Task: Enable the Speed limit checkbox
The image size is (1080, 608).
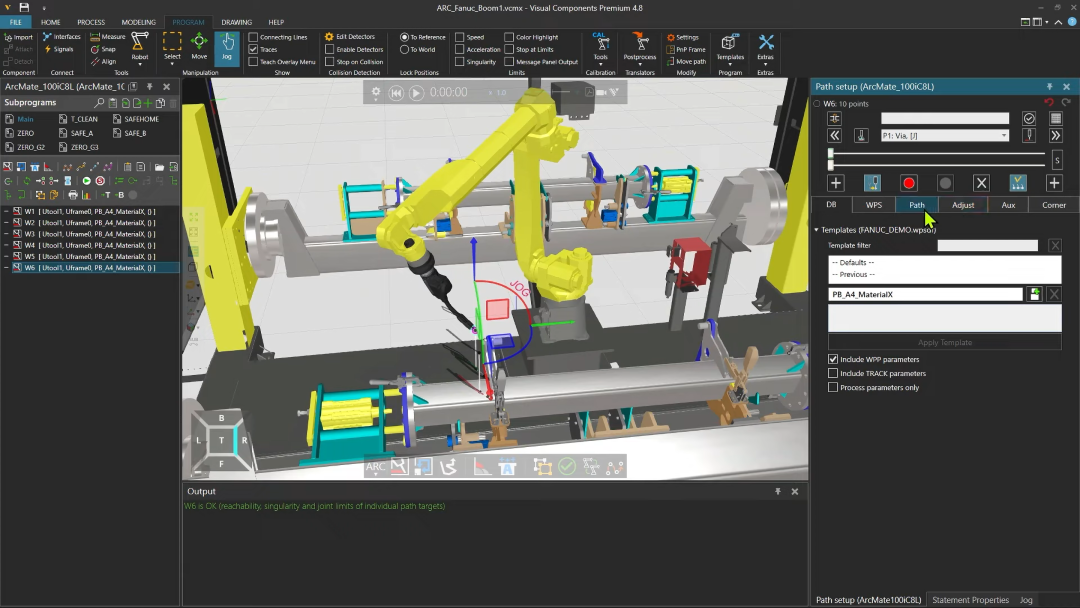Action: pos(459,37)
